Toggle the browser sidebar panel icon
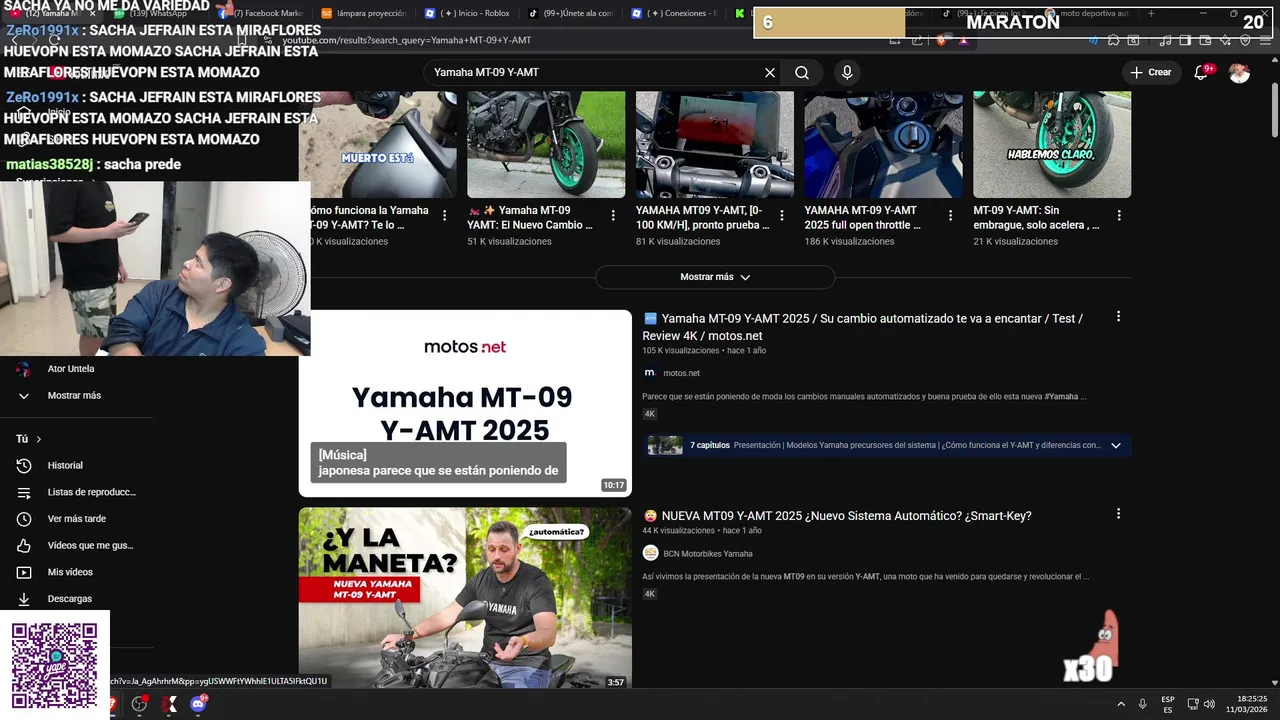 pos(1185,40)
